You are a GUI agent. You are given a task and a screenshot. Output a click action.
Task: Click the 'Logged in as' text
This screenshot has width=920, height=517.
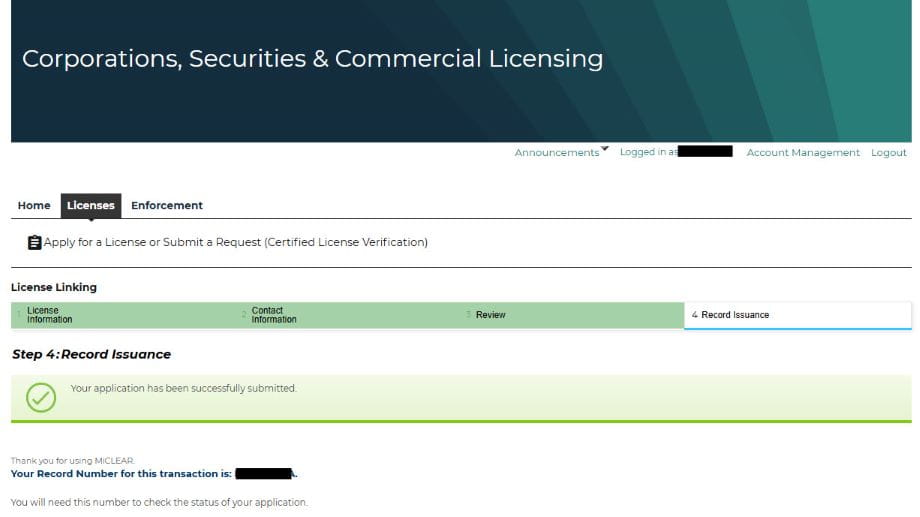click(x=648, y=152)
